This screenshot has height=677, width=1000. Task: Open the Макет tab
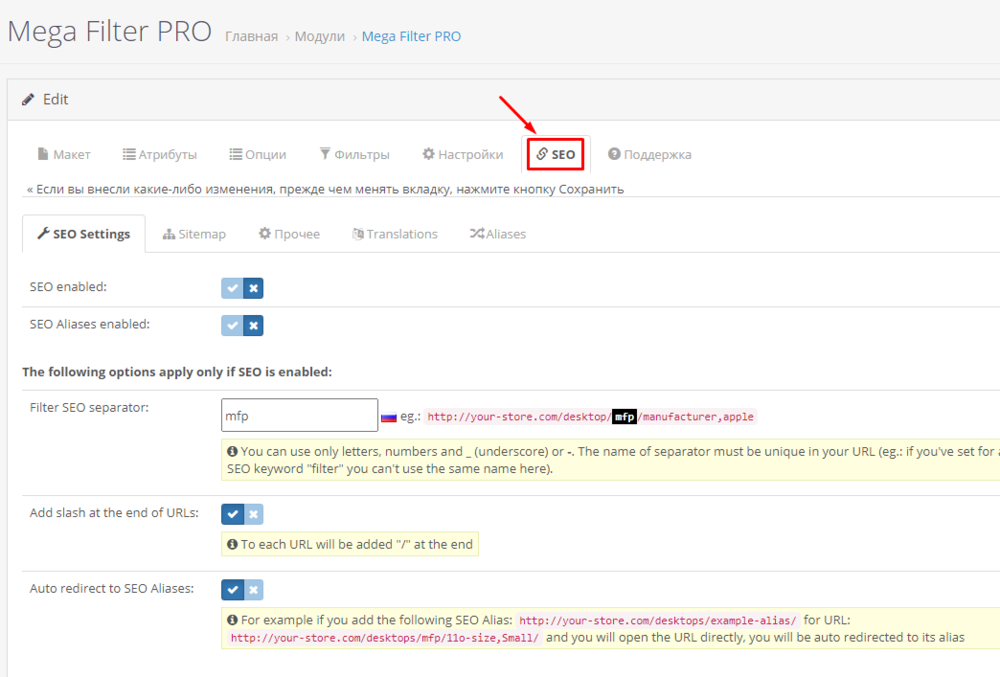pos(64,154)
